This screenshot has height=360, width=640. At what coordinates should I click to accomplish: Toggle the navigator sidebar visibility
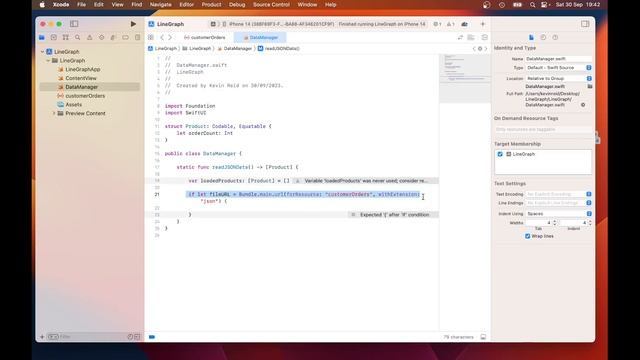[x=74, y=24]
